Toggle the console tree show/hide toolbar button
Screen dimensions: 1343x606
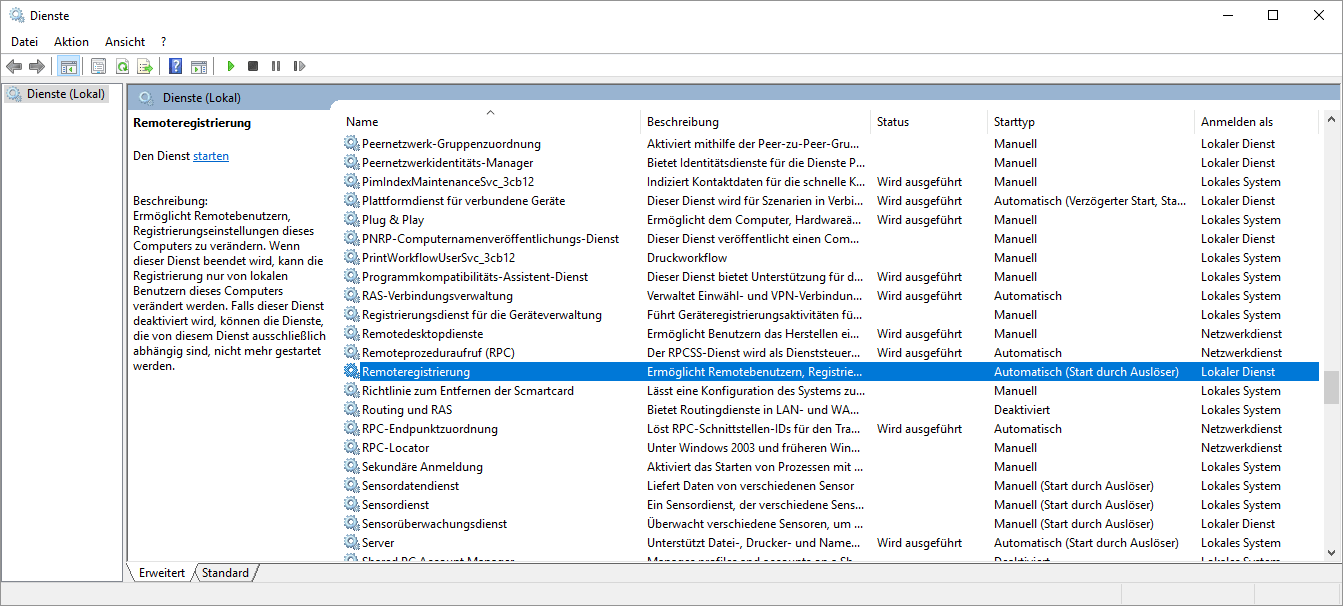click(69, 66)
